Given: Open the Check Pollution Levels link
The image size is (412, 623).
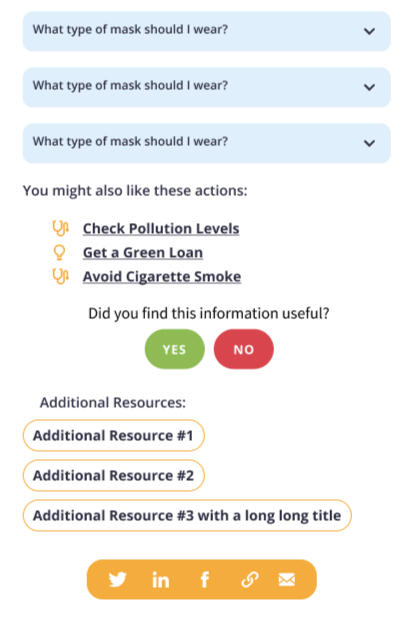Looking at the screenshot, I should (161, 228).
